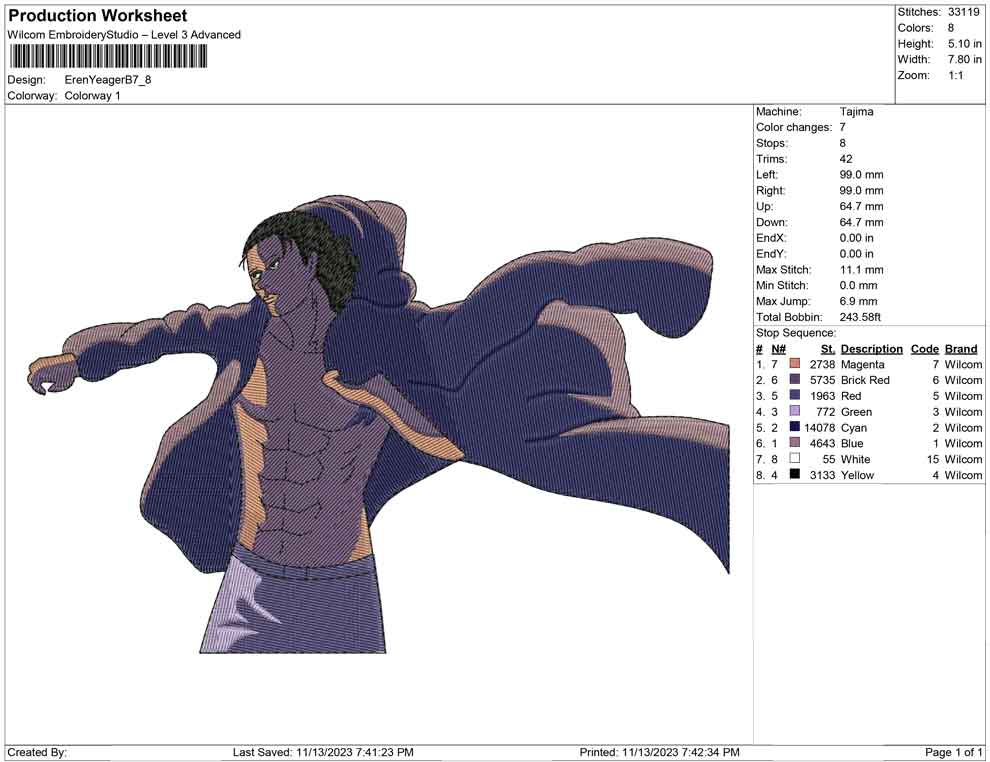The width and height of the screenshot is (990, 762).
Task: Sort by the Code column header
Action: pos(925,348)
